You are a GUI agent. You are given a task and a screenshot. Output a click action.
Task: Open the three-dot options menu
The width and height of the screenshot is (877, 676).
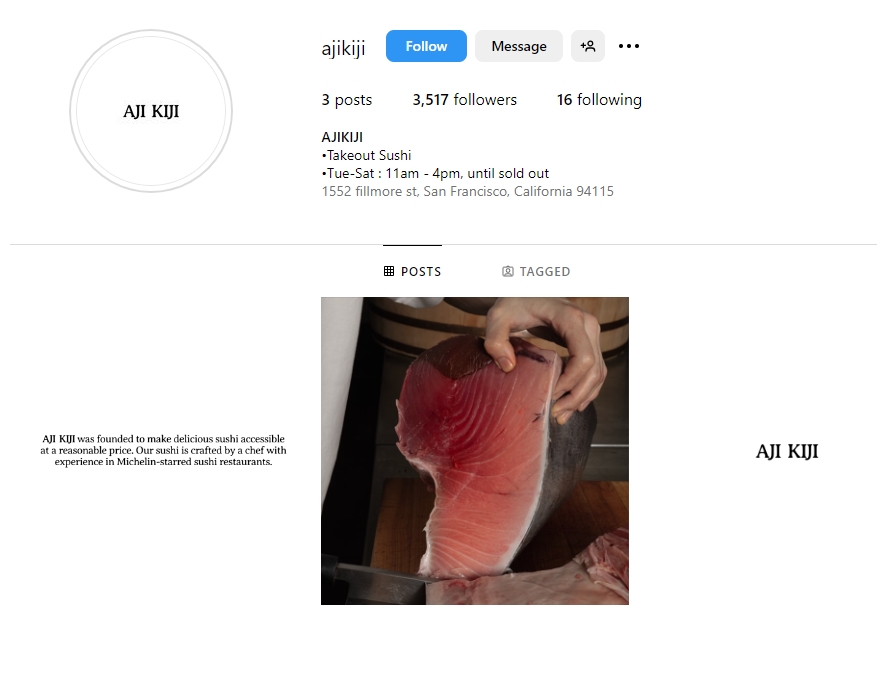[629, 46]
